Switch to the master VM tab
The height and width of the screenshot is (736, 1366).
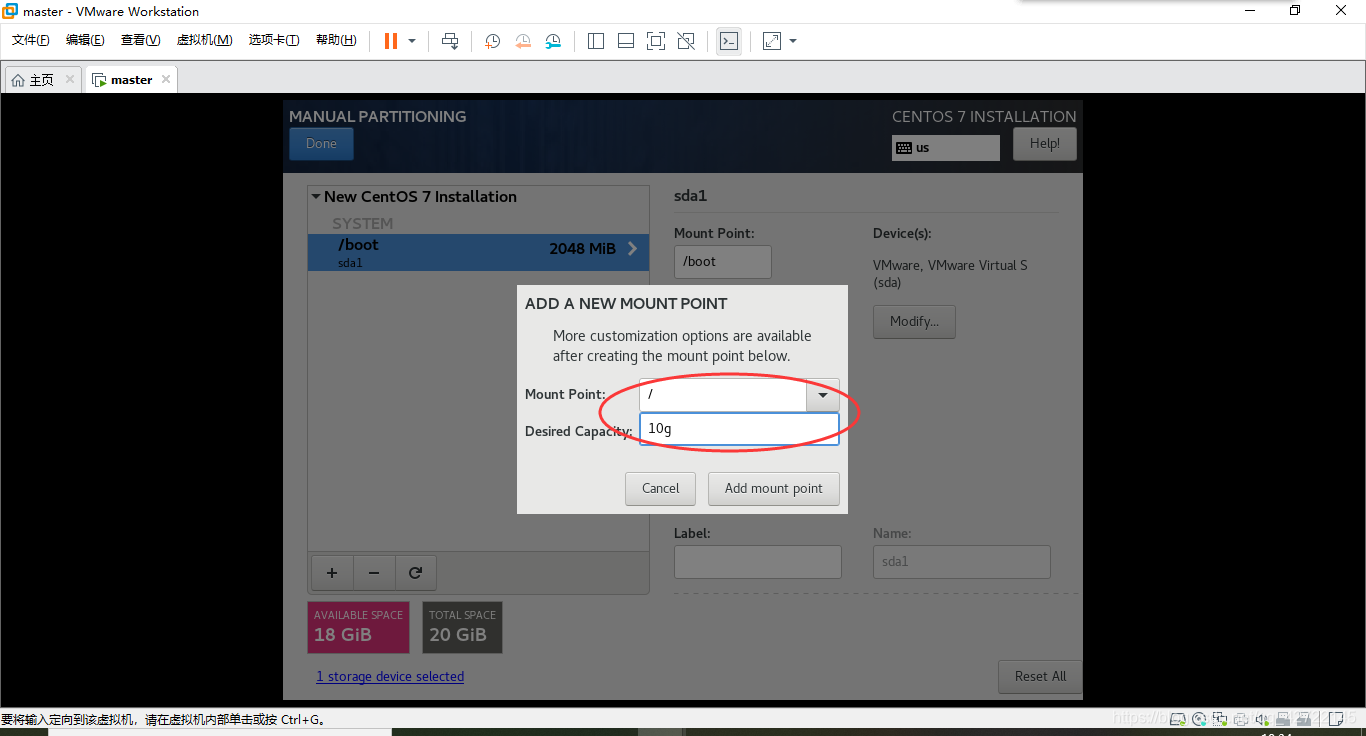(x=131, y=80)
